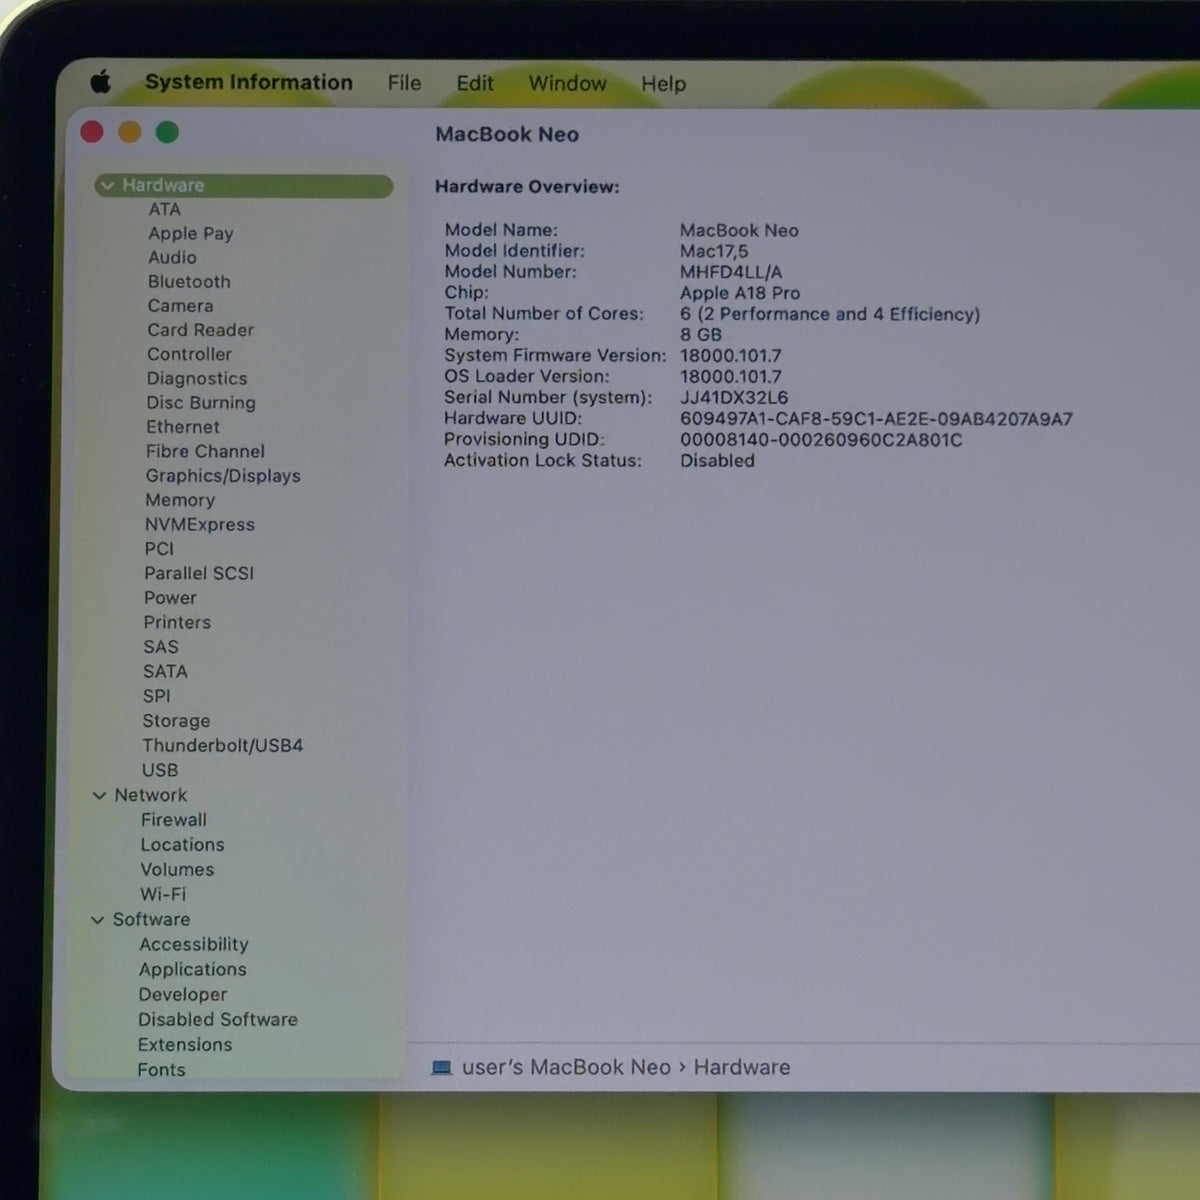The height and width of the screenshot is (1200, 1200).
Task: Select Camera in the sidebar
Action: pyautogui.click(x=180, y=306)
